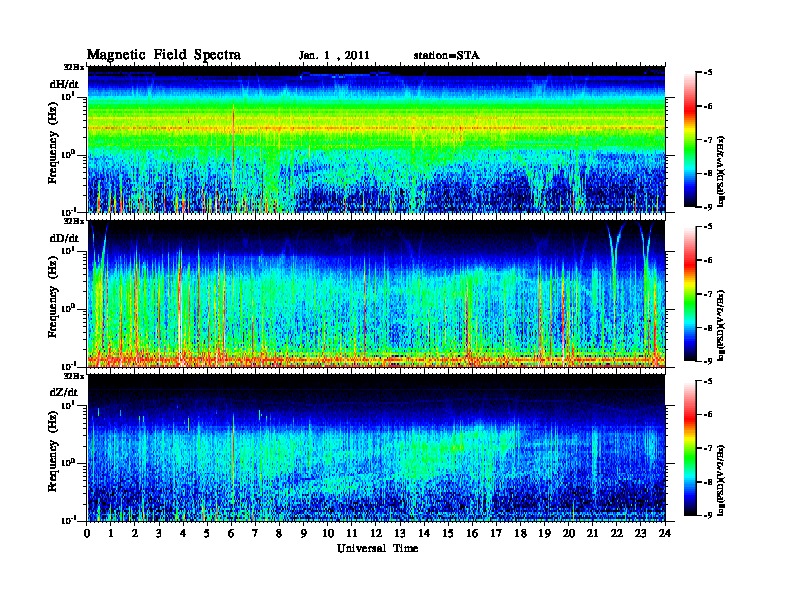Click the -7 tick on dH/dt color bar
Image resolution: width=792 pixels, height=612 pixels.
[x=708, y=140]
